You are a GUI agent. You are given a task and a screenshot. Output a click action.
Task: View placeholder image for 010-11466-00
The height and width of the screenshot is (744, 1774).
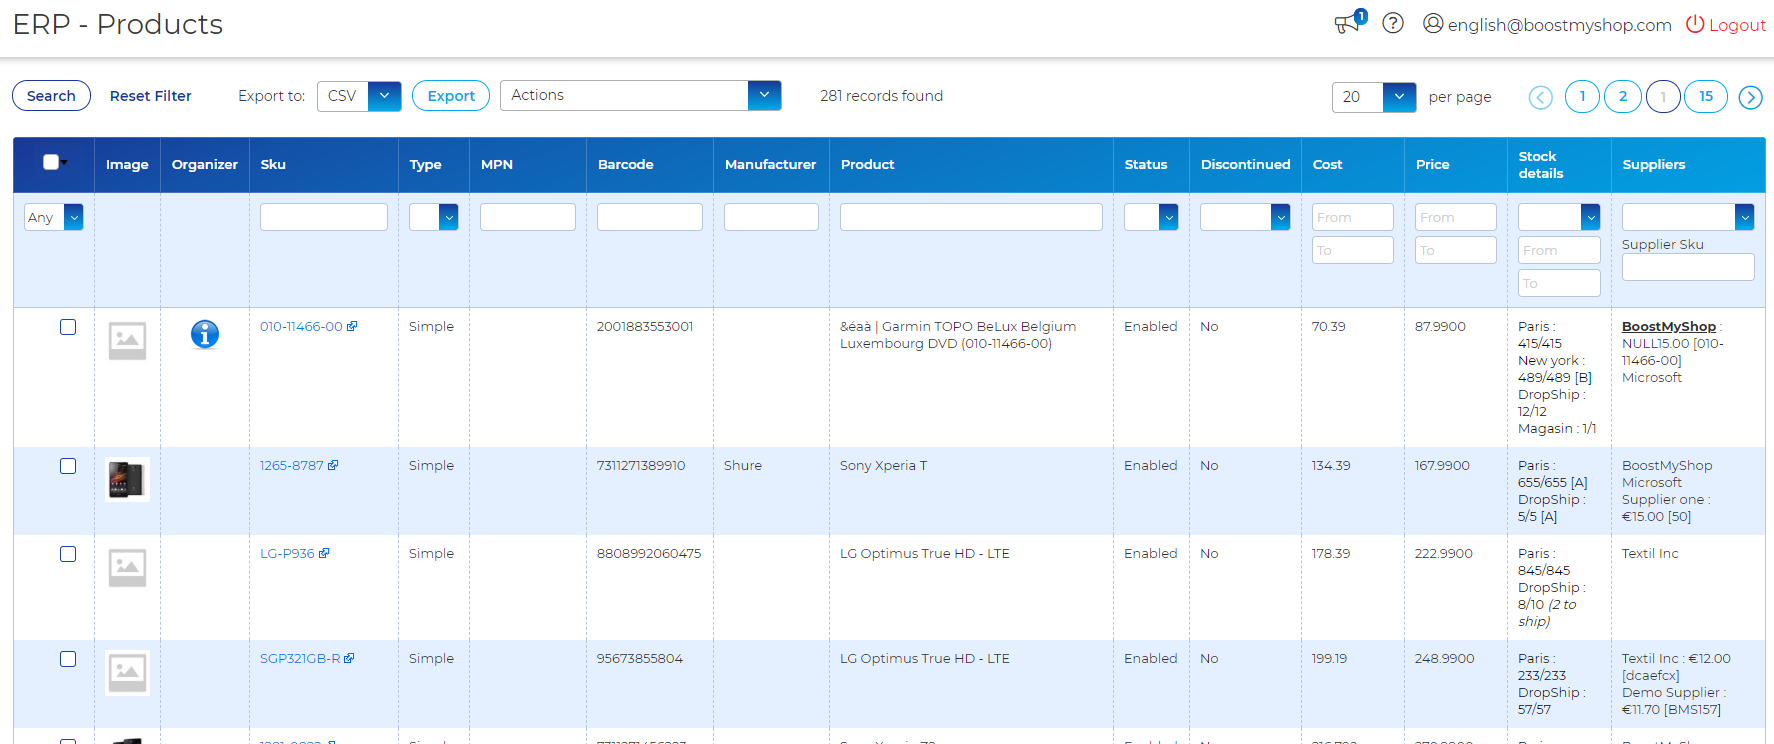pyautogui.click(x=127, y=340)
